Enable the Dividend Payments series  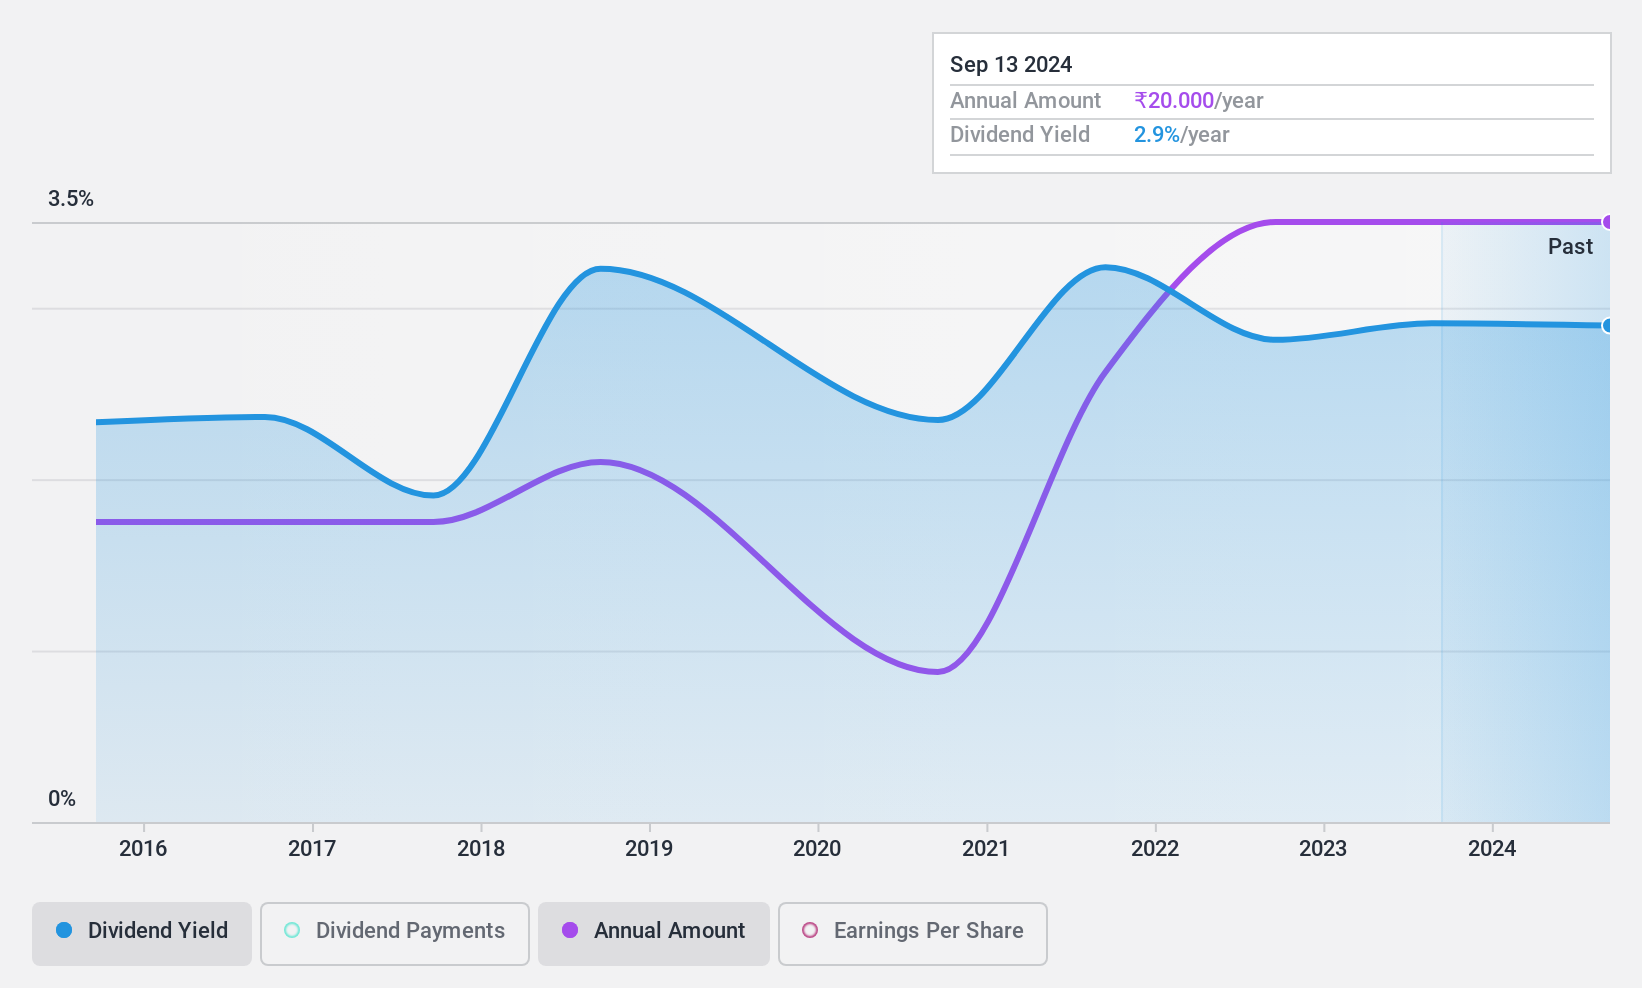(x=395, y=934)
